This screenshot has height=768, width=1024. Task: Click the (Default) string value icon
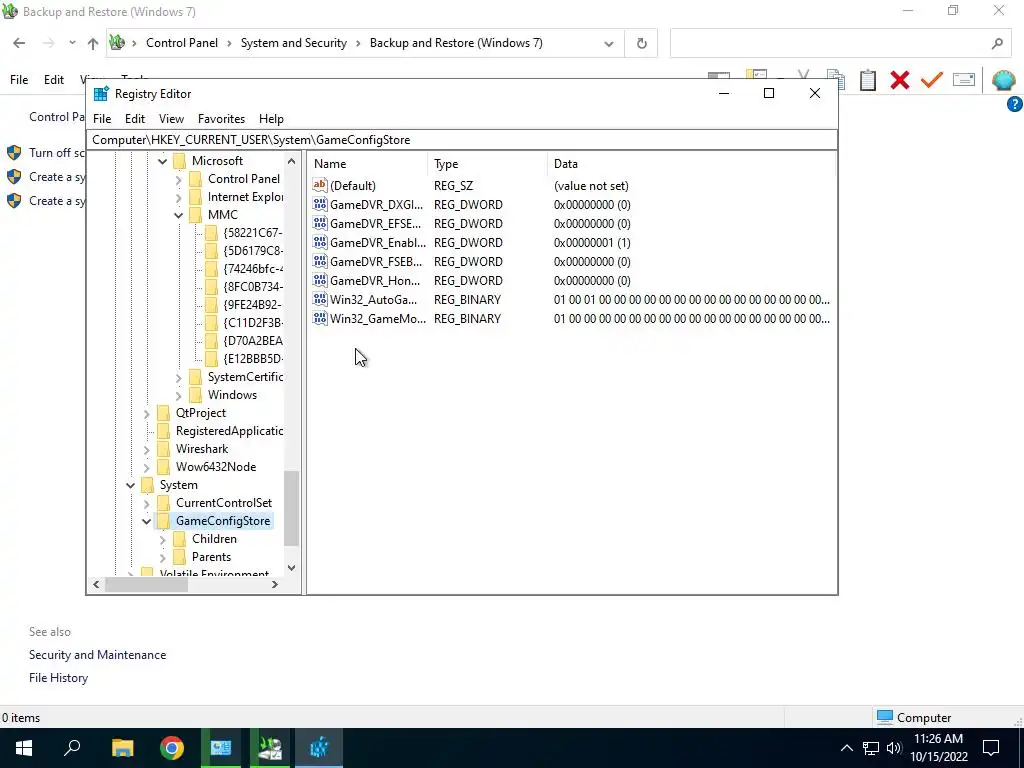pos(319,185)
